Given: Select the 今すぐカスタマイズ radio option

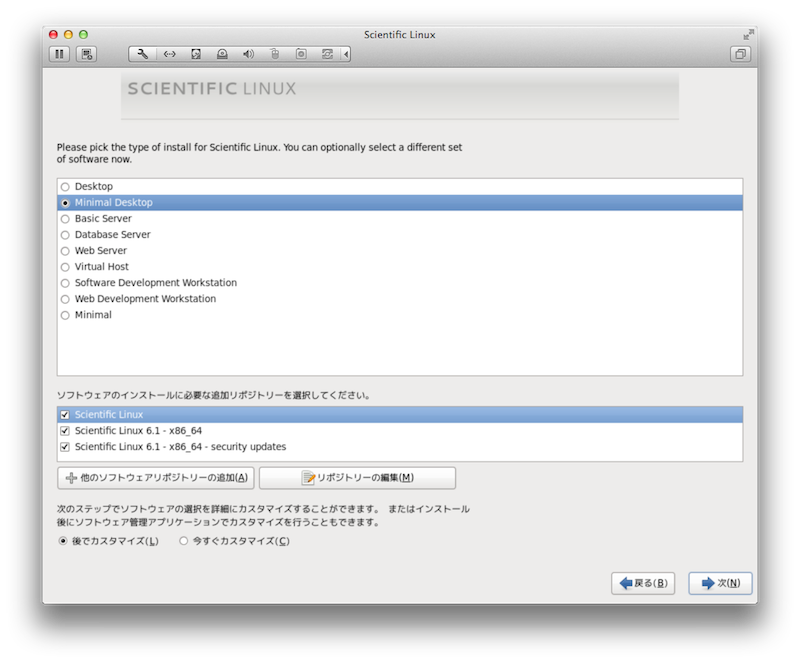Looking at the screenshot, I should (x=183, y=541).
